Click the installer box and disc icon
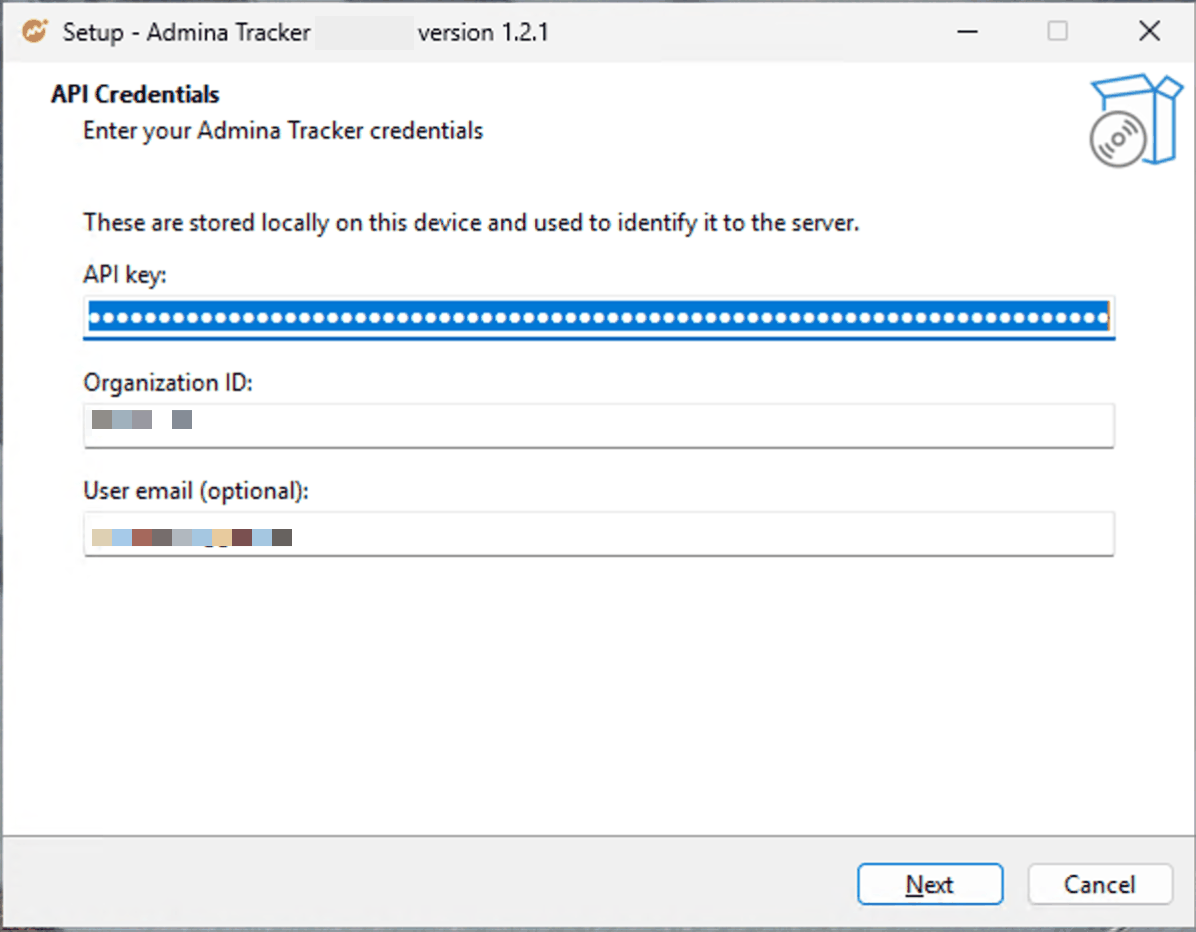The width and height of the screenshot is (1196, 932). point(1136,121)
